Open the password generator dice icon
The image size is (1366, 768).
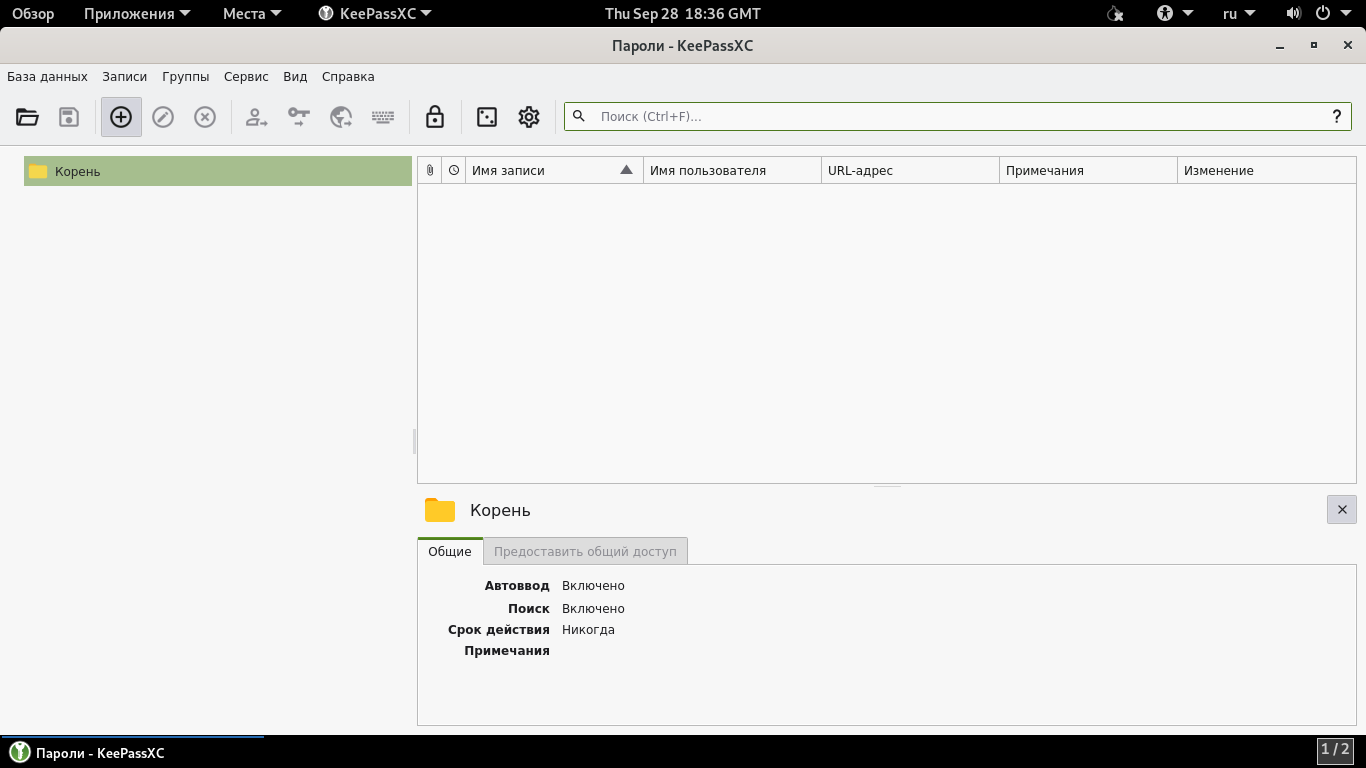[x=487, y=117]
